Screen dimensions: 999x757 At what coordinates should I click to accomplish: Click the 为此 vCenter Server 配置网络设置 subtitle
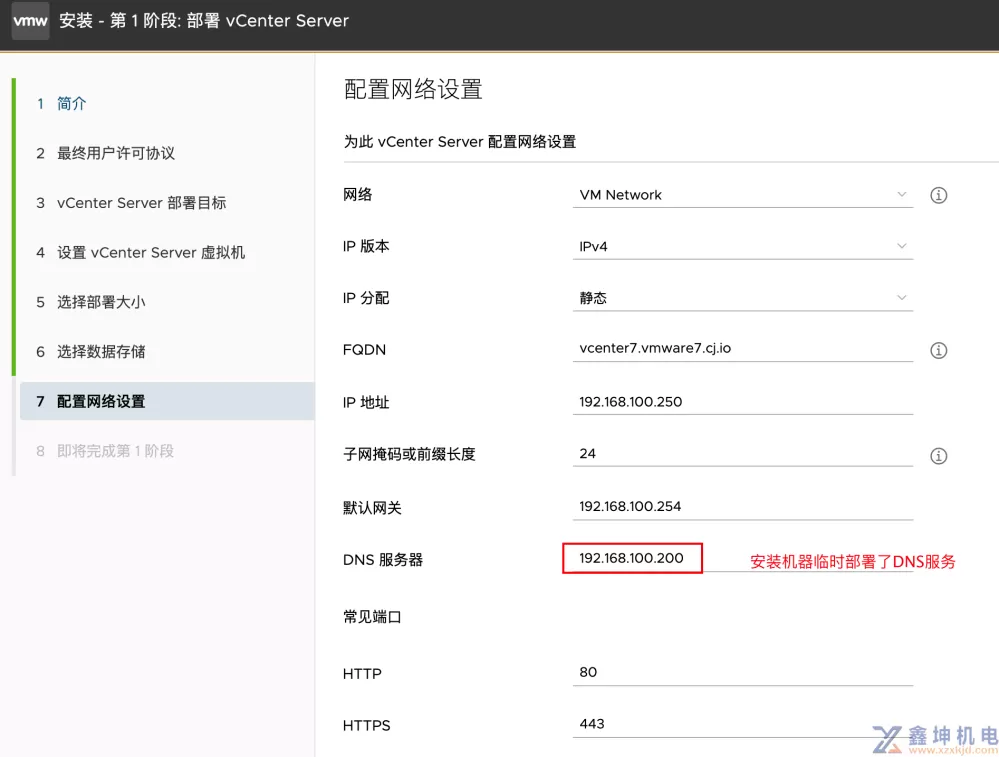459,141
